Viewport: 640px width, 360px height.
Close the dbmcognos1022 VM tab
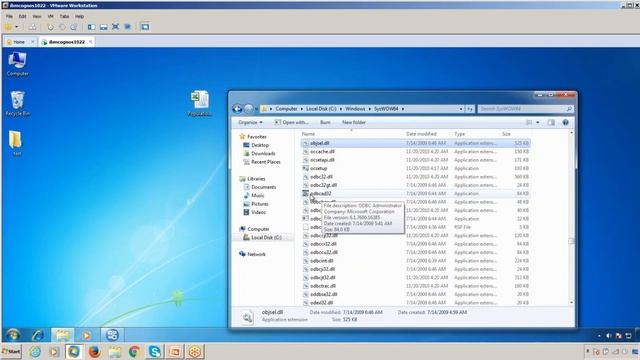tap(91, 42)
